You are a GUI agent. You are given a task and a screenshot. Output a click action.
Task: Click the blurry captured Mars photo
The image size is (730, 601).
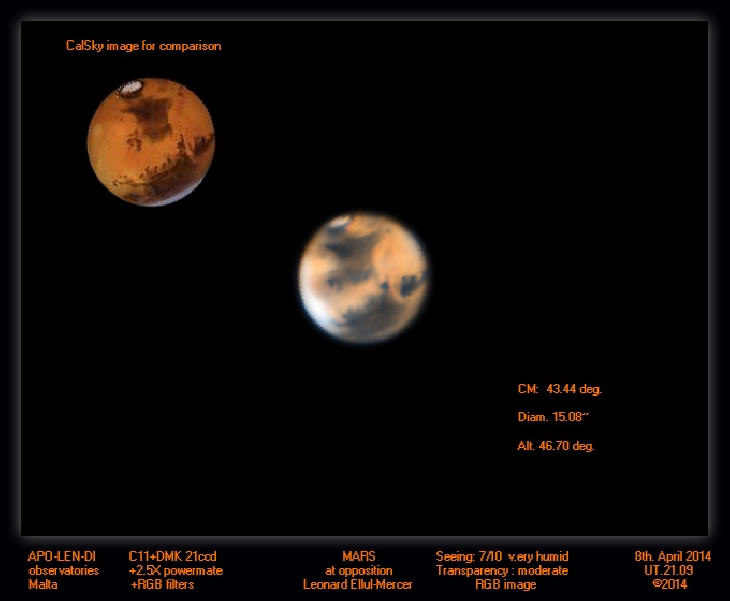pos(363,278)
